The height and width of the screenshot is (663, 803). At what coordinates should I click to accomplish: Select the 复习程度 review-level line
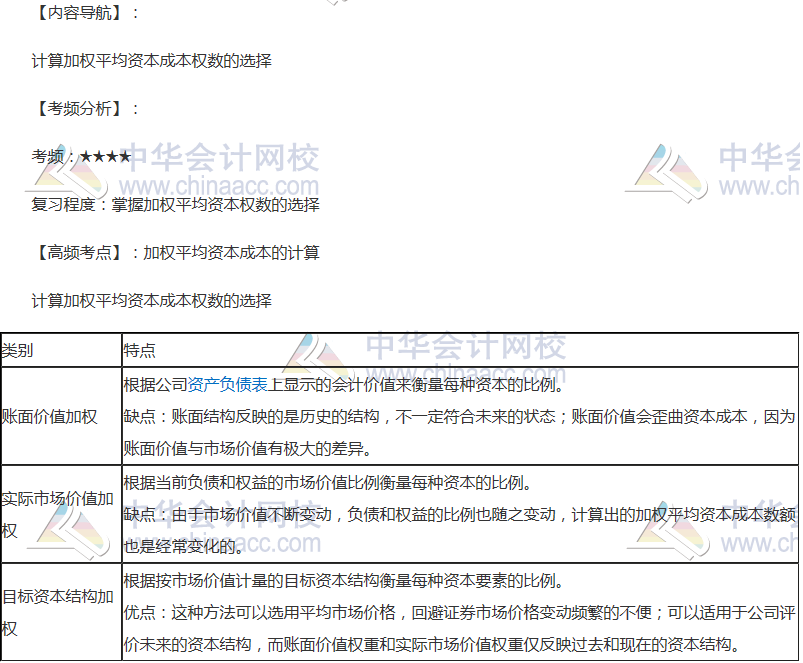(176, 205)
